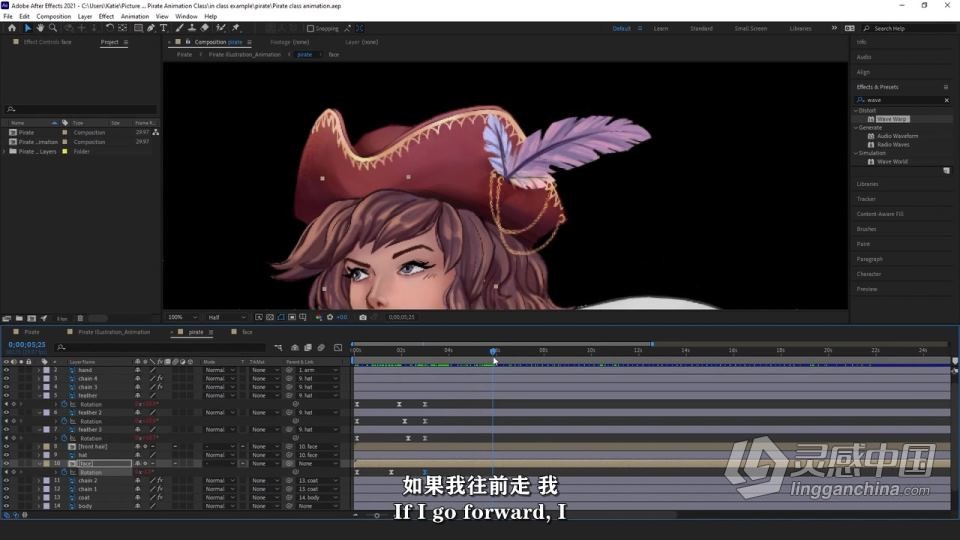The width and height of the screenshot is (960, 540).
Task: Select the Horizontal Type tool
Action: (x=163, y=28)
